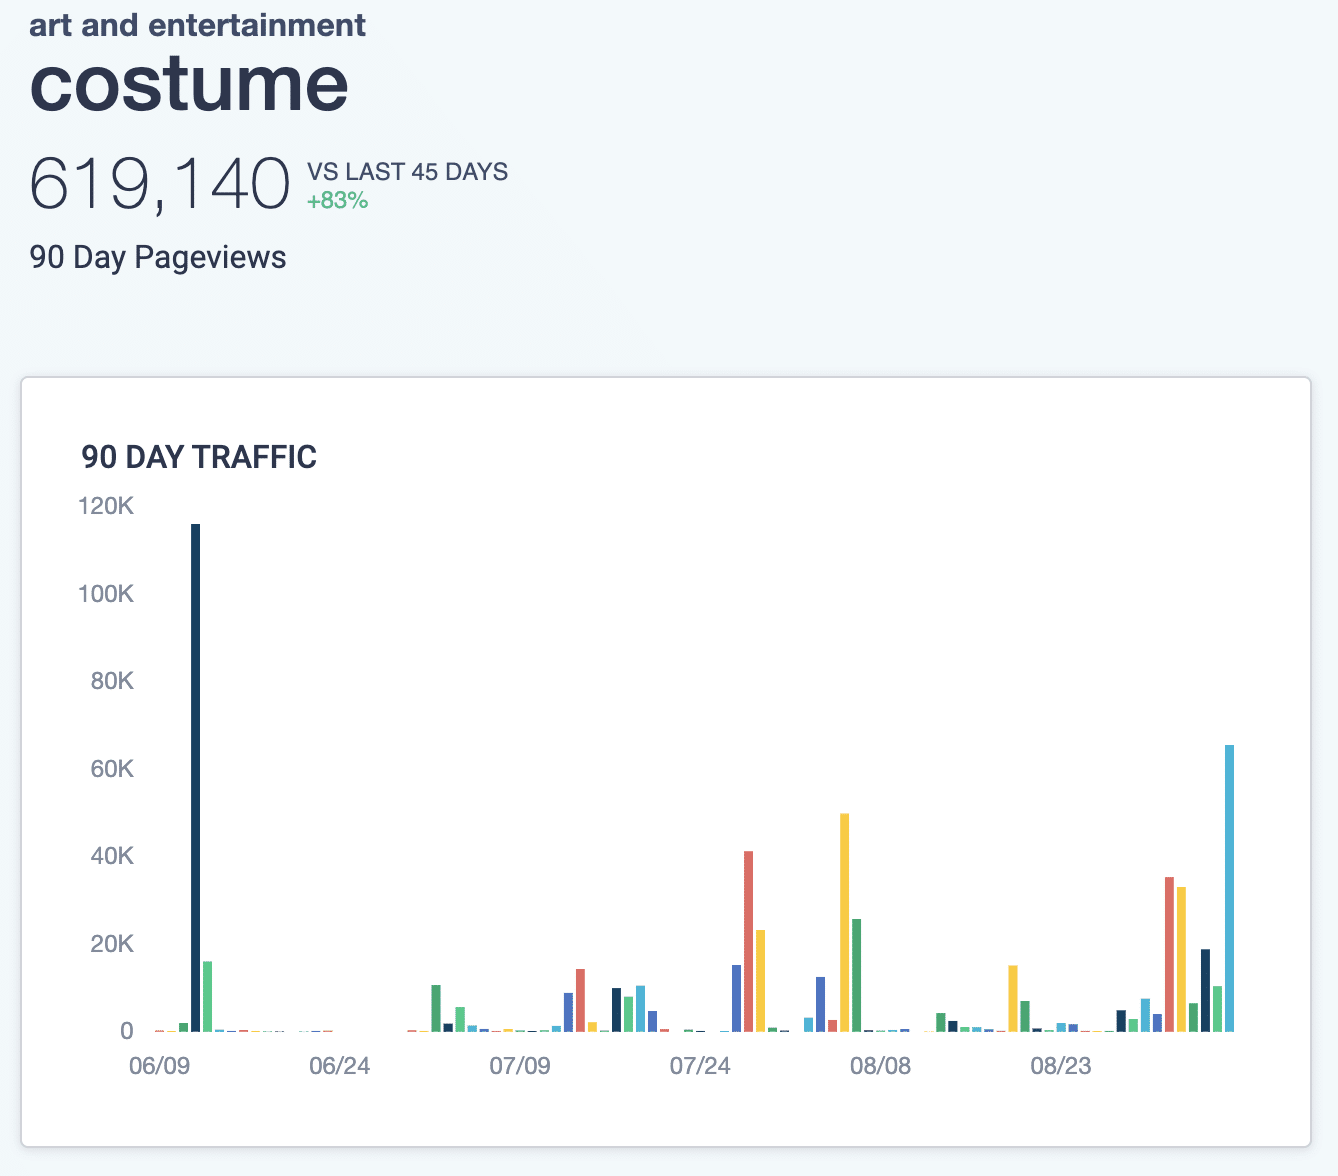Click the 40K y-axis label

112,856
